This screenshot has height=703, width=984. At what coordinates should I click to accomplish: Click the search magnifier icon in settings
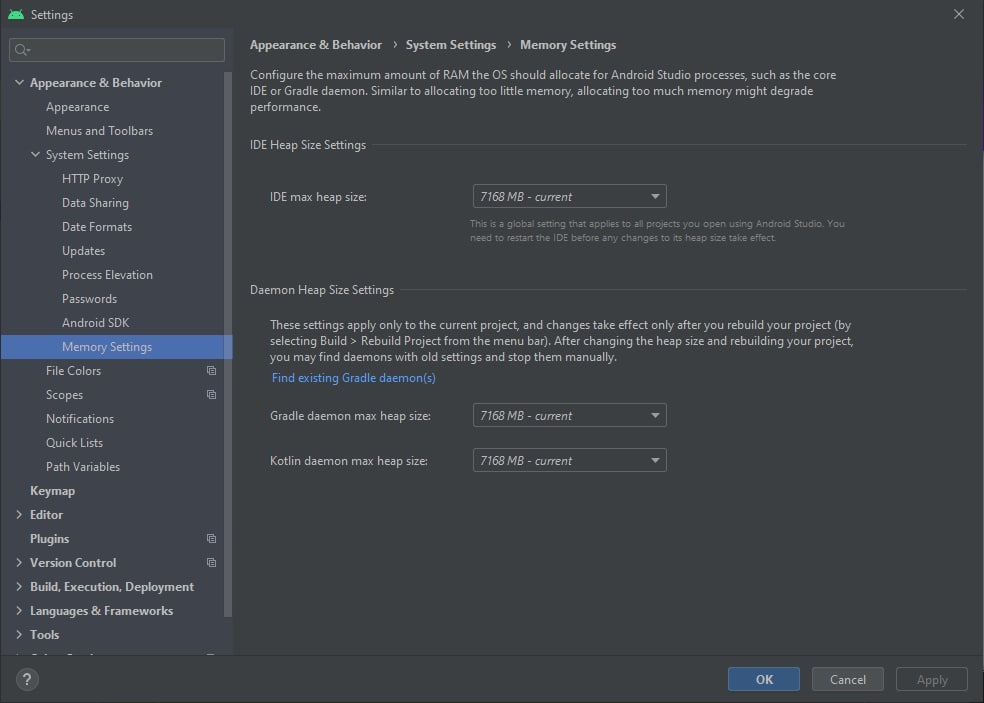coord(22,50)
